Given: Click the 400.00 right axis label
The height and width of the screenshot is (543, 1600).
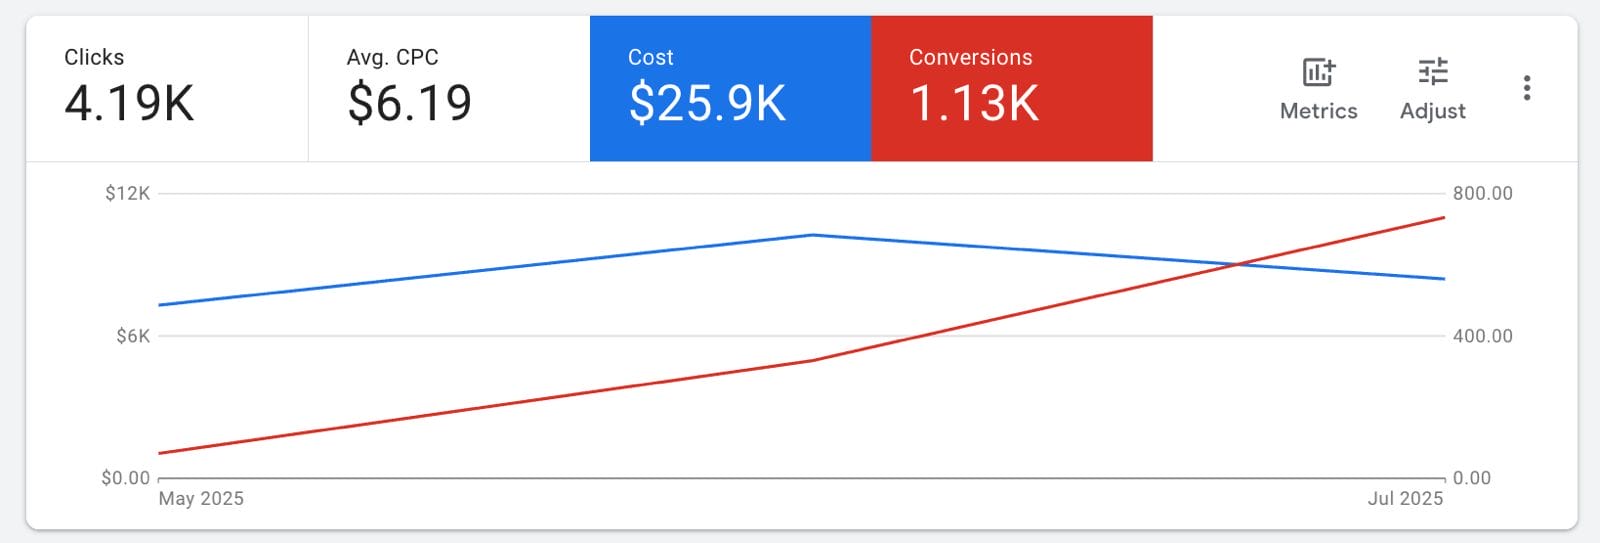Looking at the screenshot, I should [x=1482, y=336].
